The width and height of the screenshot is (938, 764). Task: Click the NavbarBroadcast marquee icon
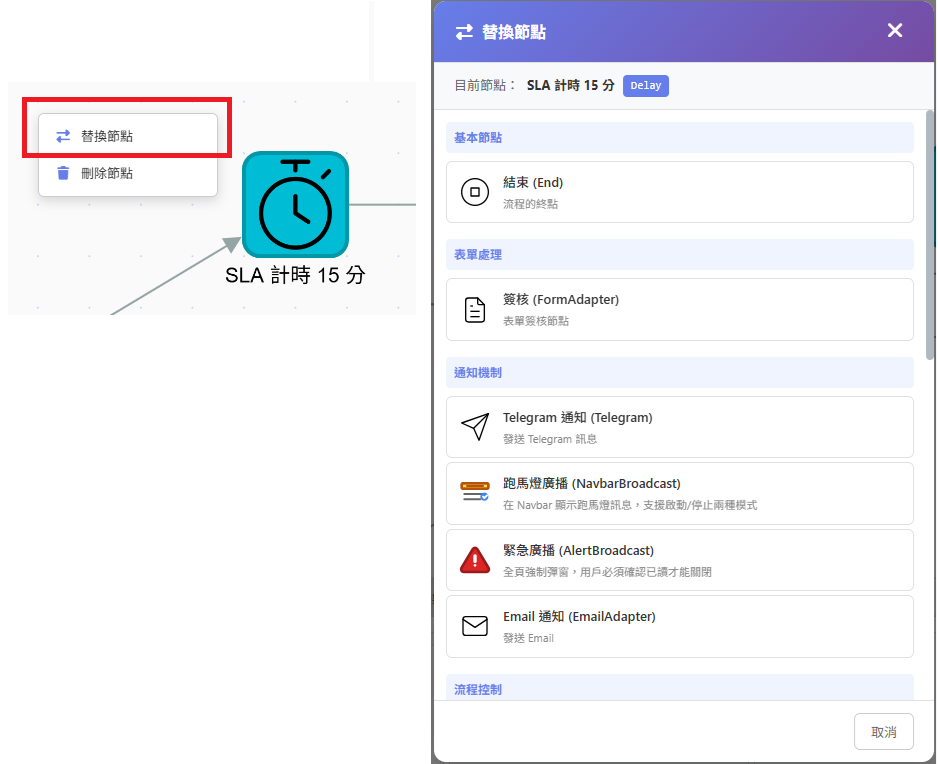(475, 492)
